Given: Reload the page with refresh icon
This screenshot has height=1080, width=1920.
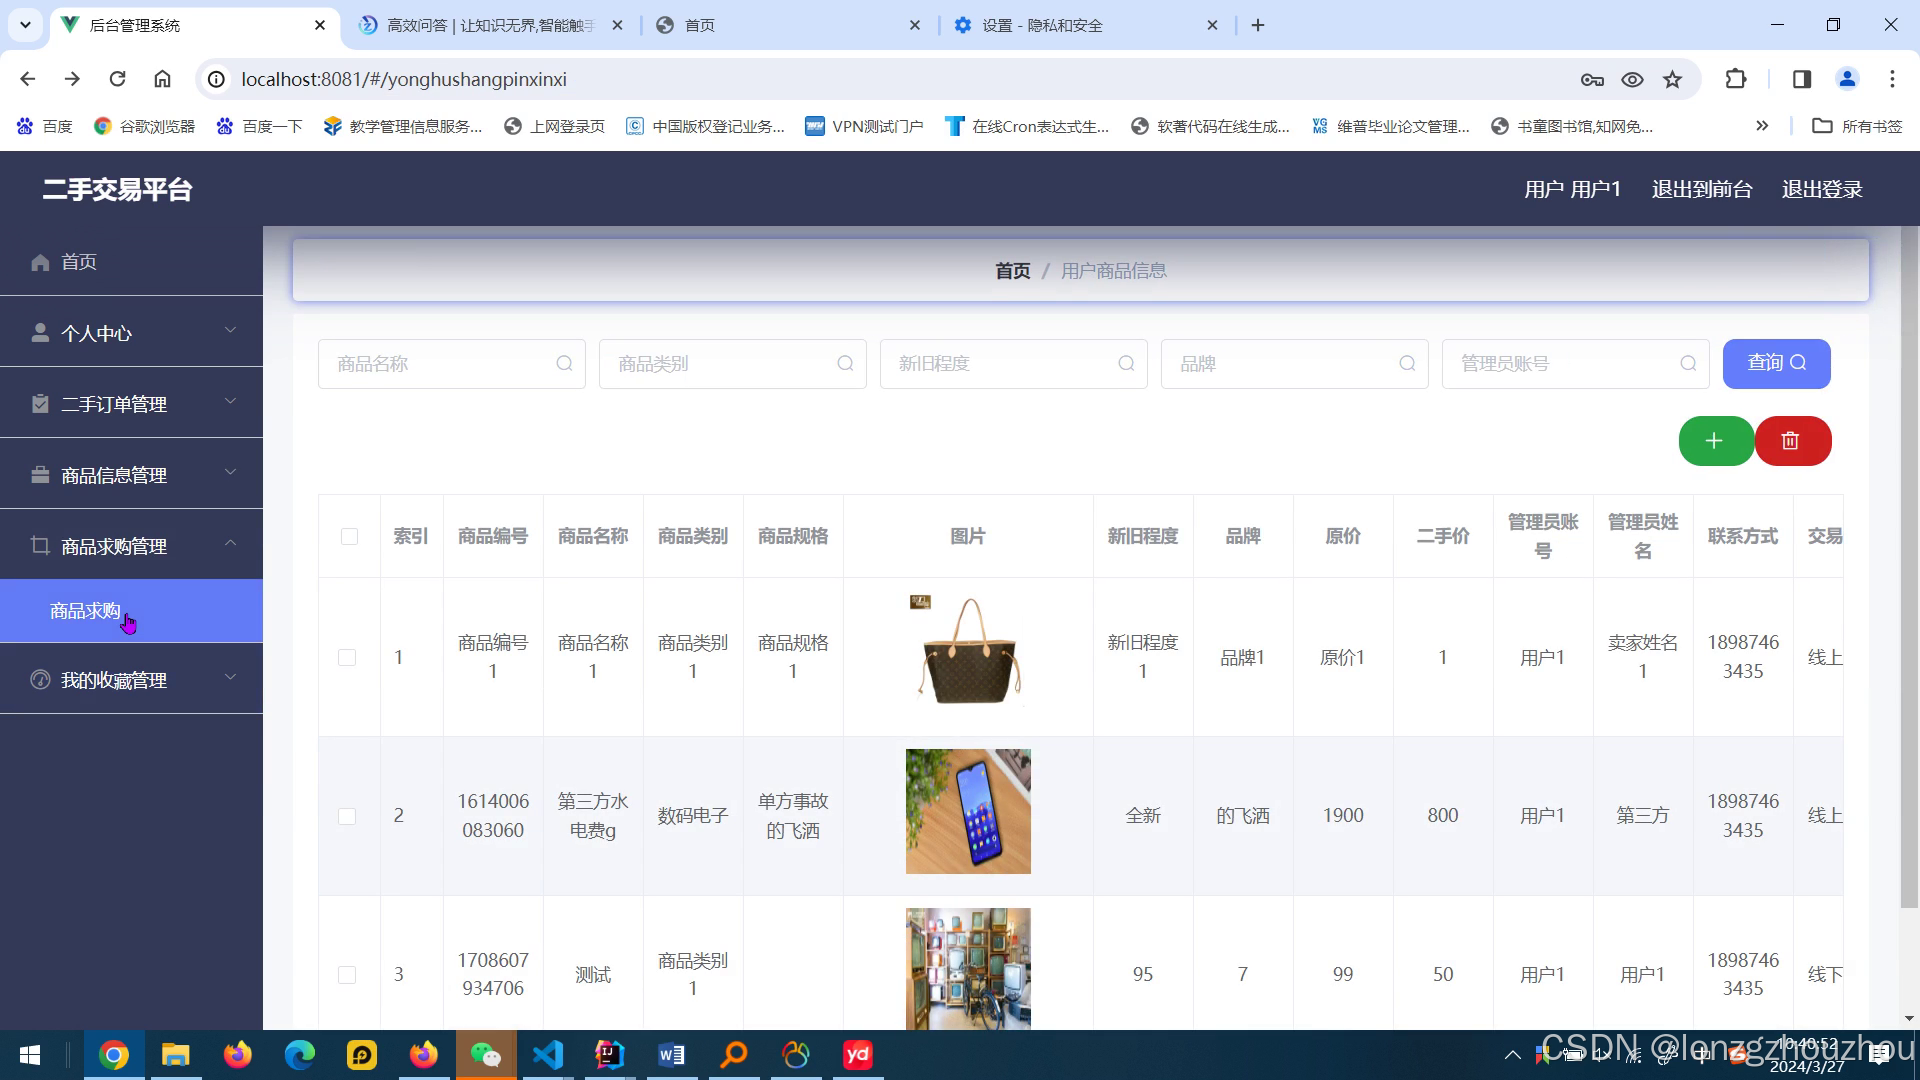Looking at the screenshot, I should [x=117, y=79].
